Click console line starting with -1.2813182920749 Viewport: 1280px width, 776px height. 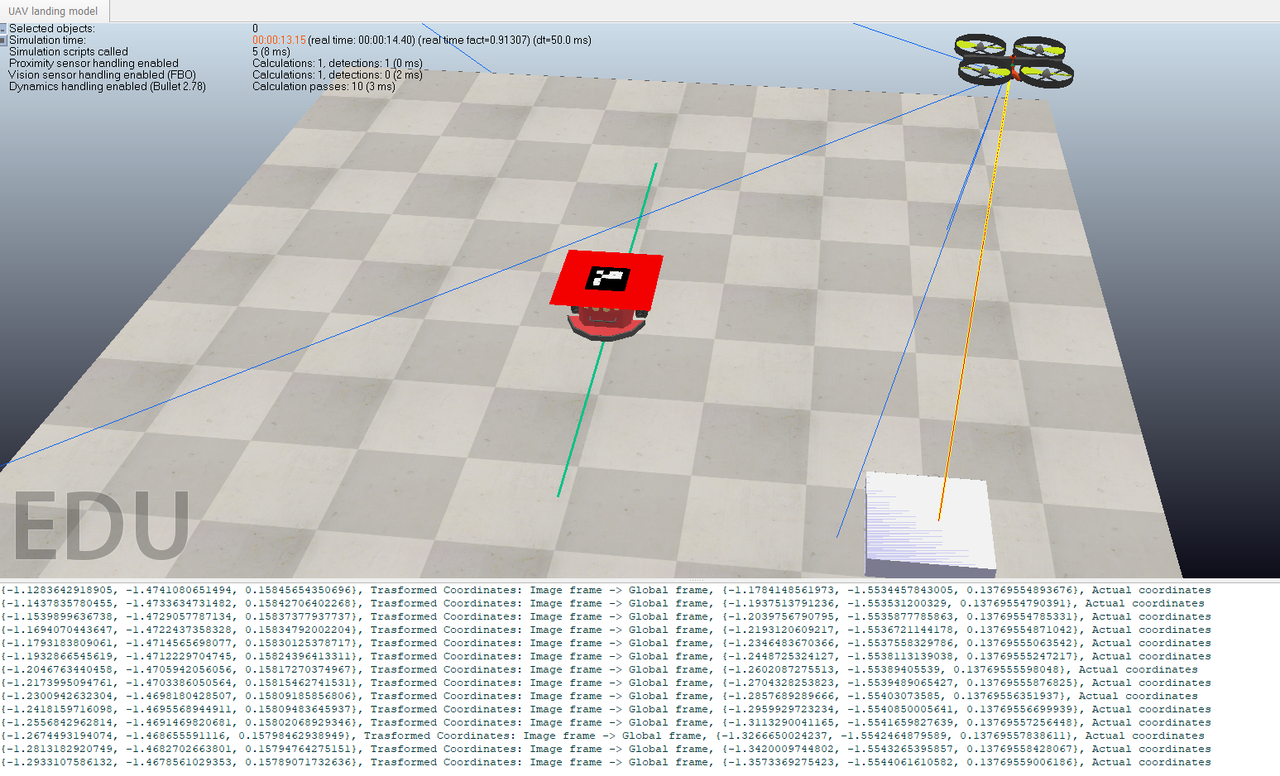(606, 749)
